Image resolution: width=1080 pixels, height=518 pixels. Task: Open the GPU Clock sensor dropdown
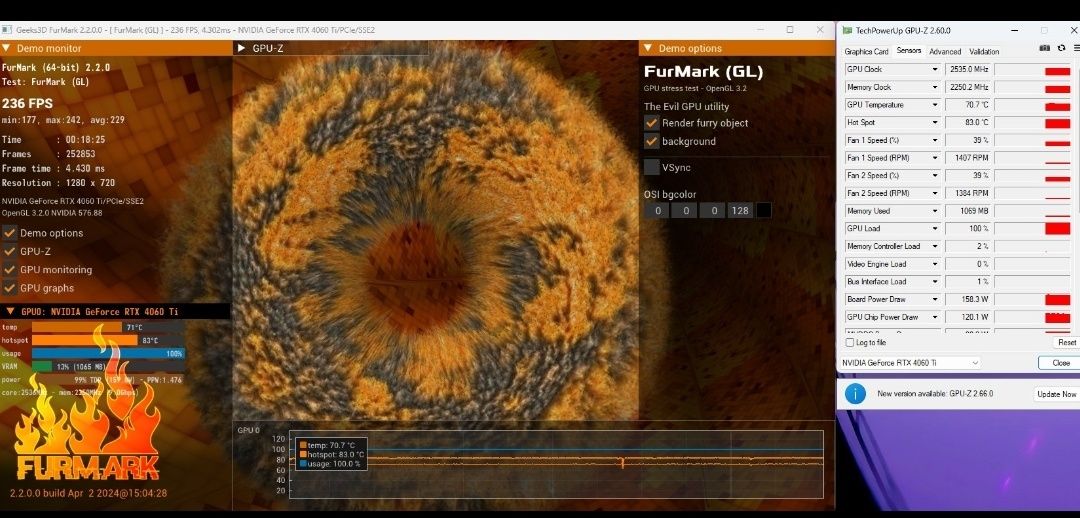tap(935, 70)
